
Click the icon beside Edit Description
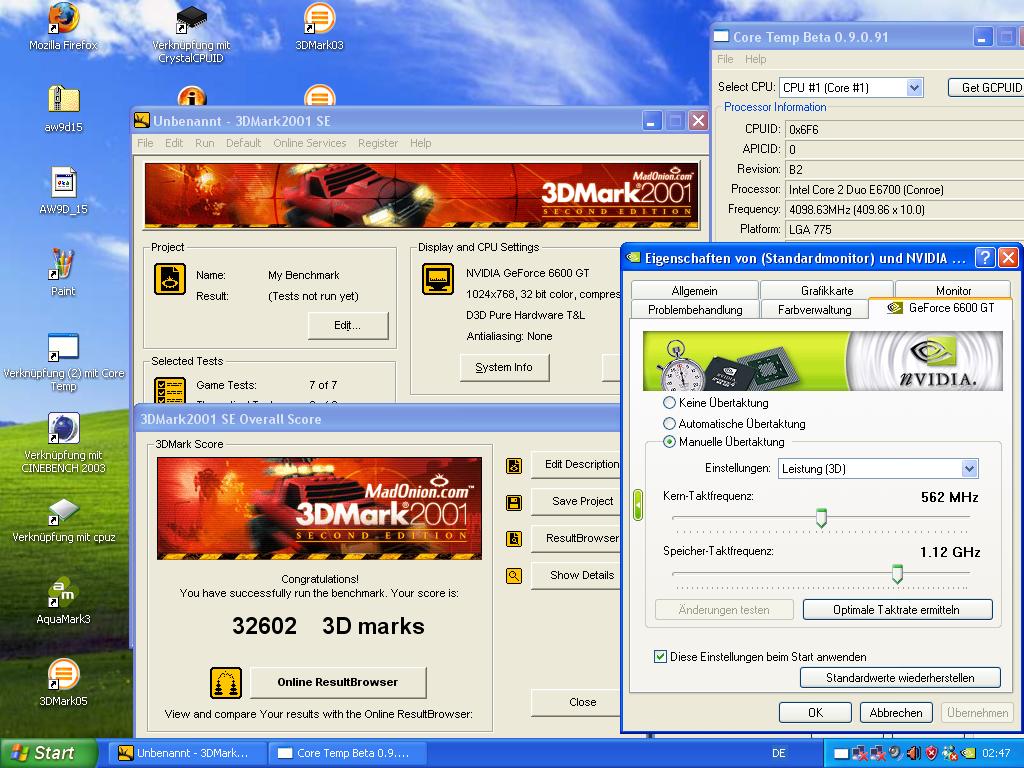(x=514, y=466)
